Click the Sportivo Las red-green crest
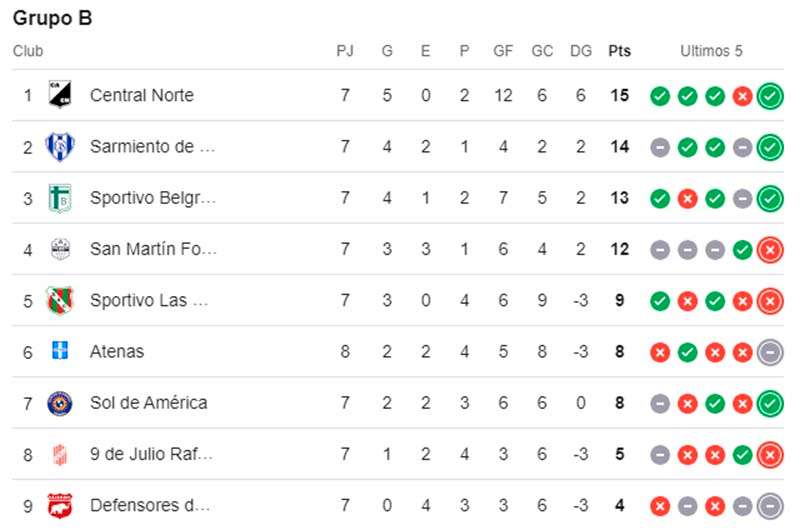Viewport: 800px width, 530px height. tap(60, 300)
